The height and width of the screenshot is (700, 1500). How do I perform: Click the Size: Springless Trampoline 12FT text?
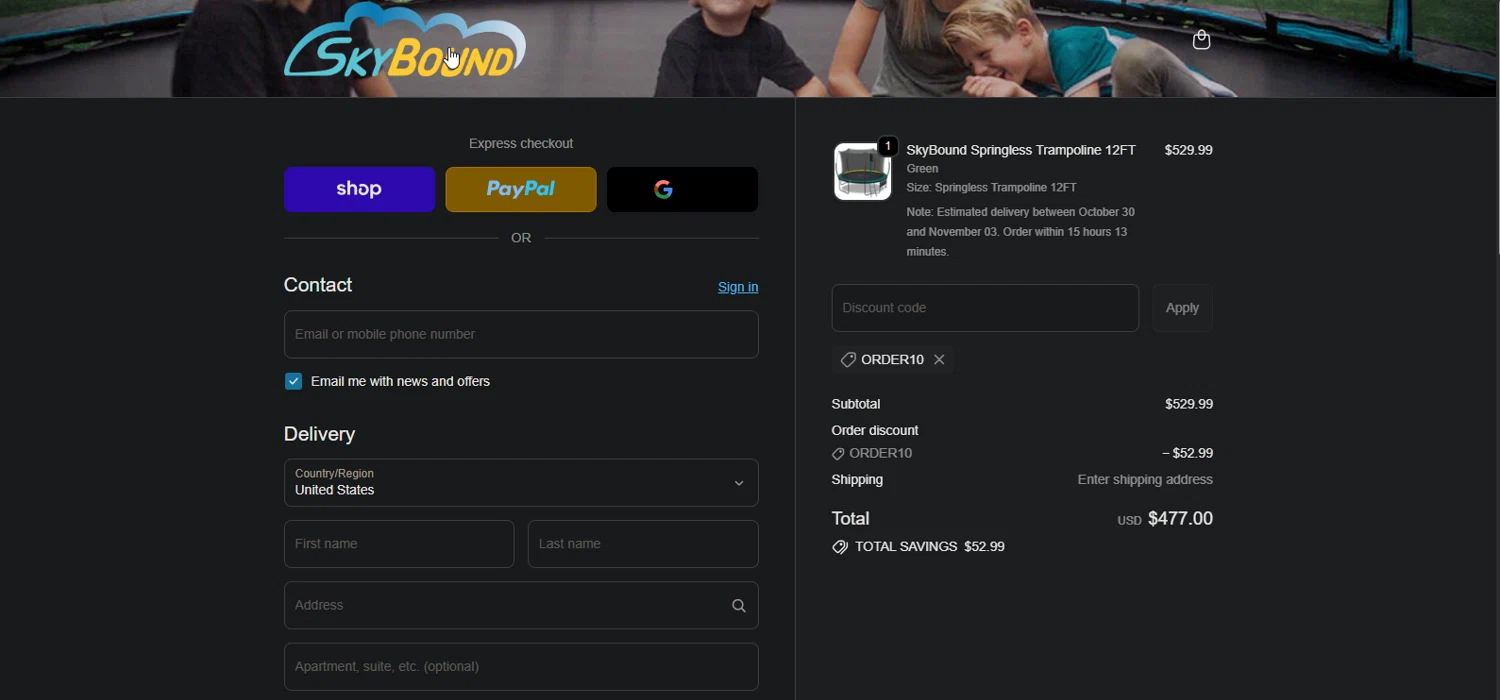coord(991,188)
